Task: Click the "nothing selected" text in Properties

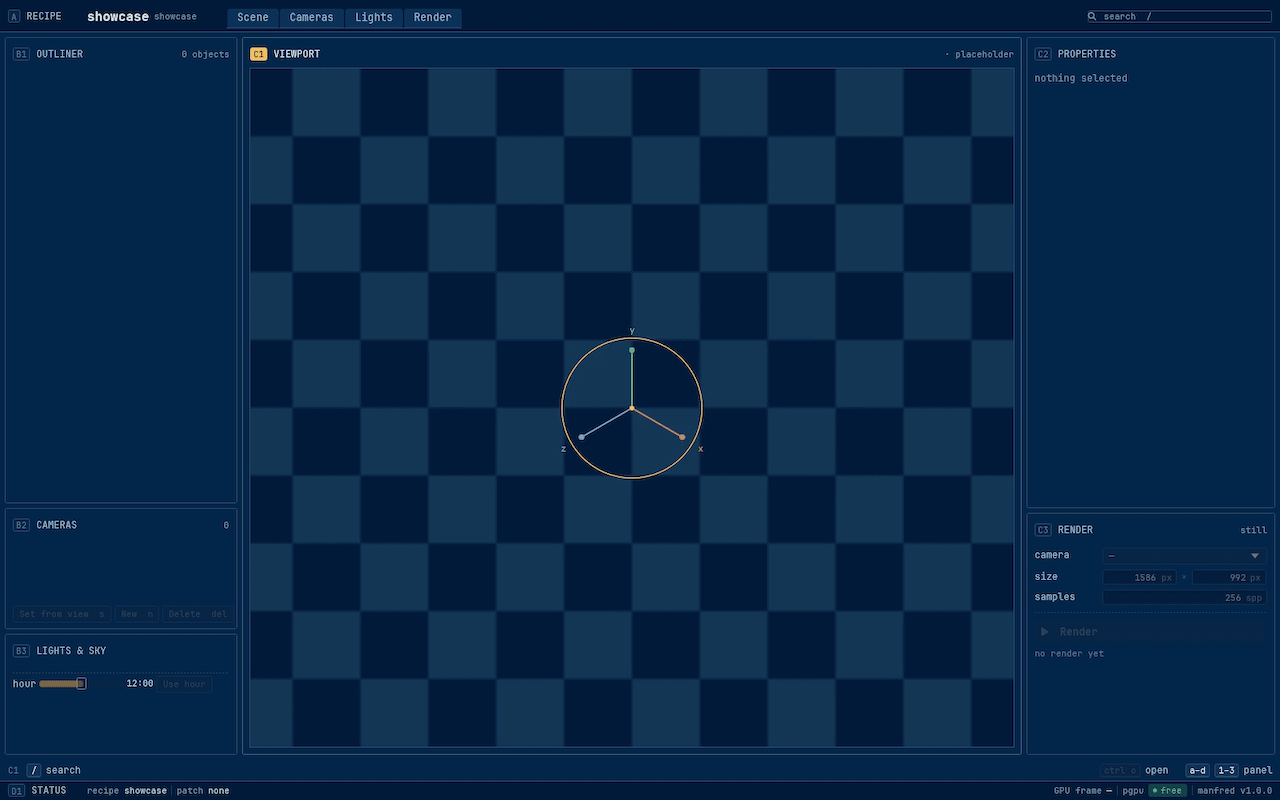Action: coord(1081,78)
